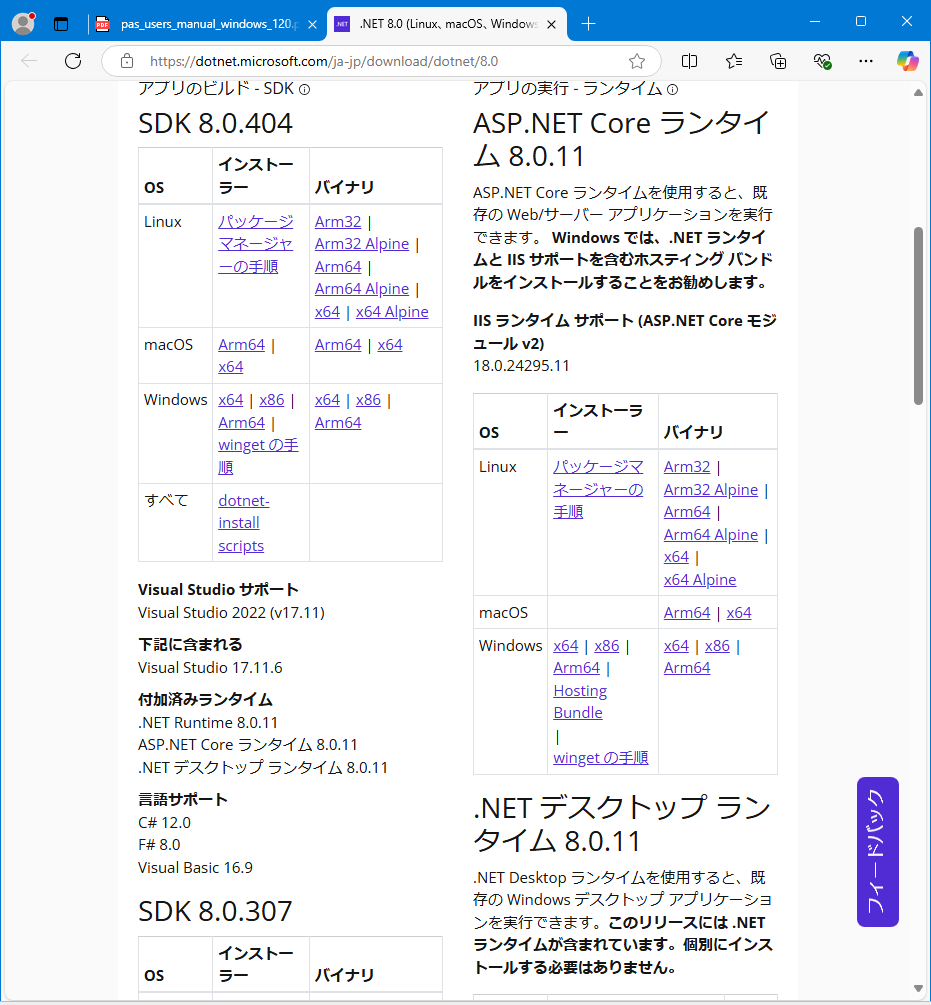Viewport: 931px width, 1005px height.
Task: Minimize the browser window
Action: pos(815,21)
